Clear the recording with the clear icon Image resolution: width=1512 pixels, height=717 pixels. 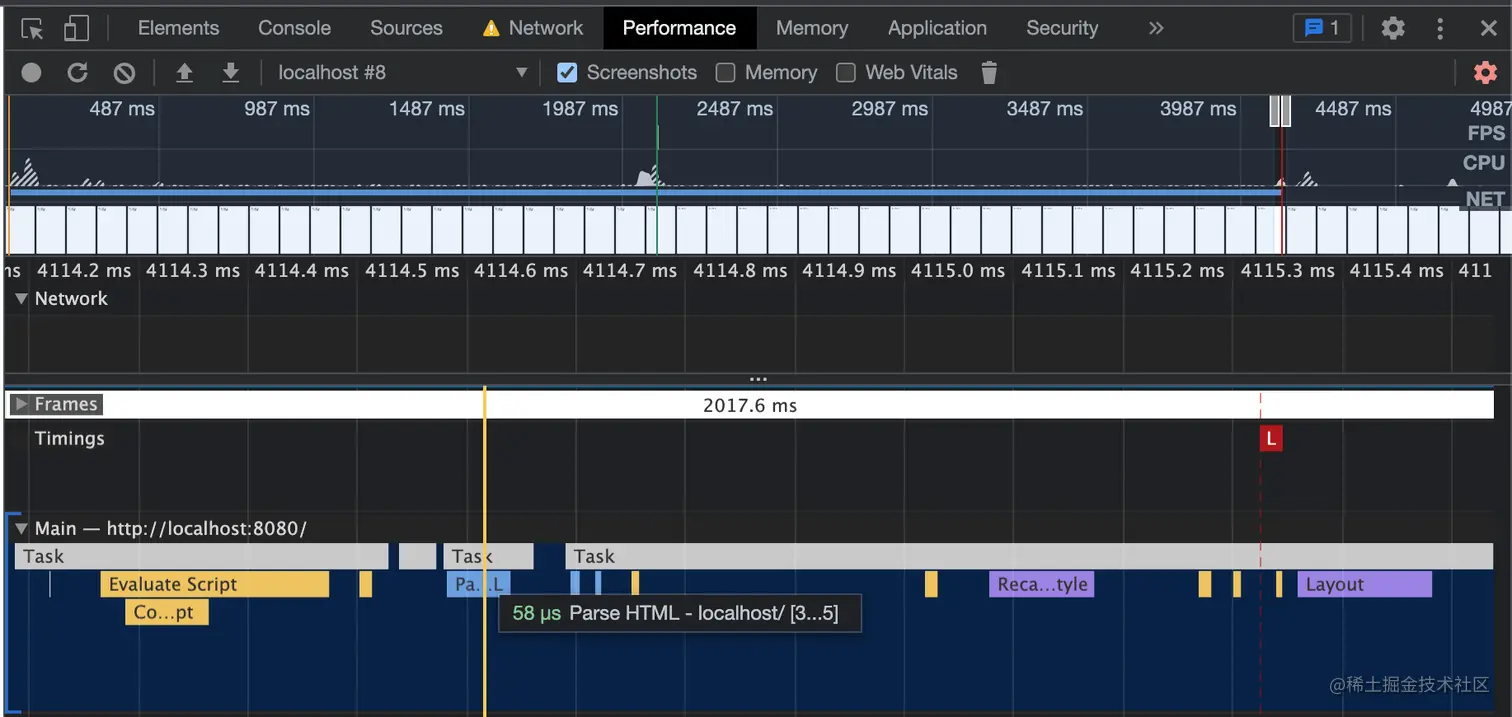pyautogui.click(x=124, y=73)
